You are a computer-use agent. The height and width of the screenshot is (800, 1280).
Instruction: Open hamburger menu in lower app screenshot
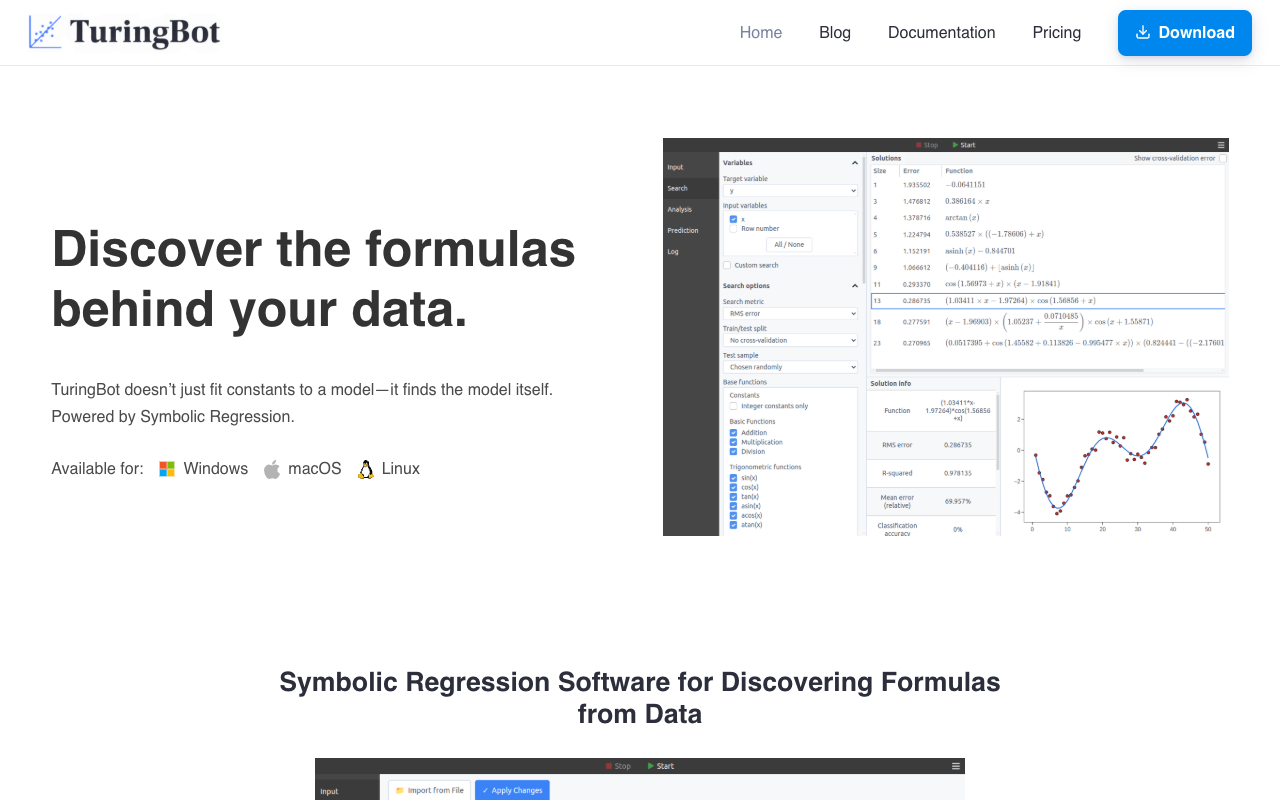pyautogui.click(x=956, y=766)
